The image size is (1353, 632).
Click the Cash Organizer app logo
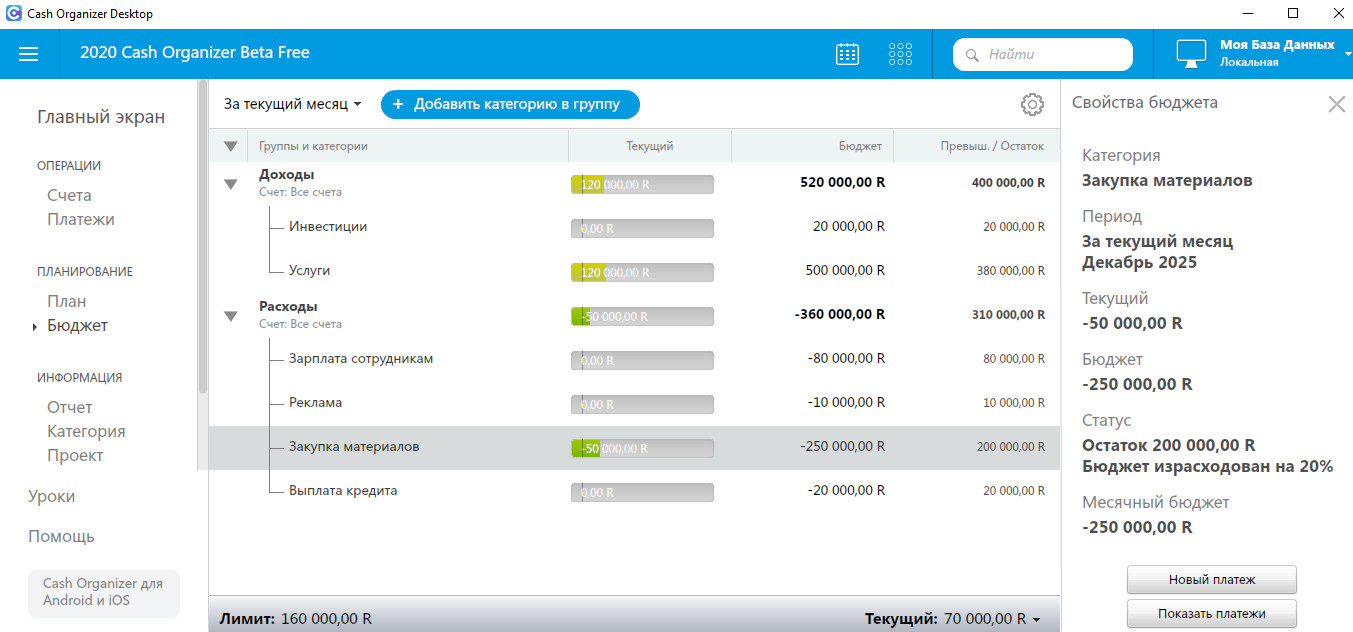pyautogui.click(x=14, y=14)
